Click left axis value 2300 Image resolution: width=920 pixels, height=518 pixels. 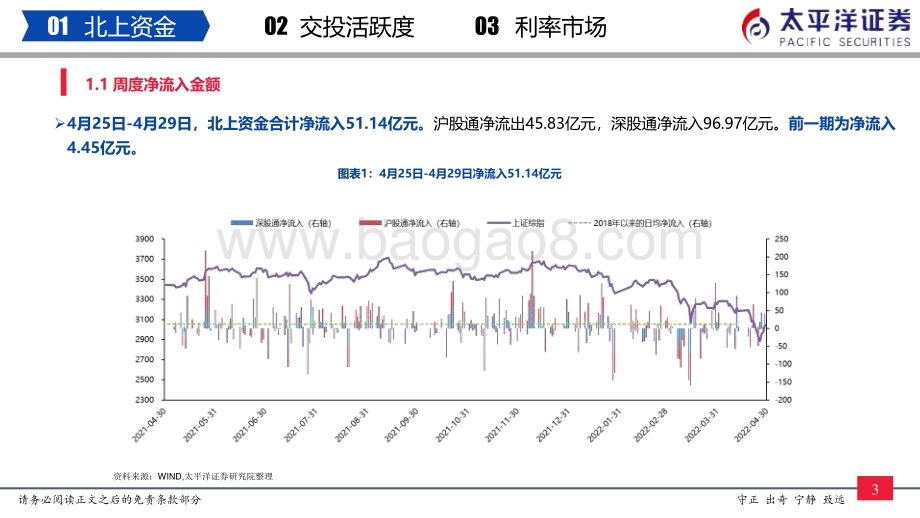(144, 399)
